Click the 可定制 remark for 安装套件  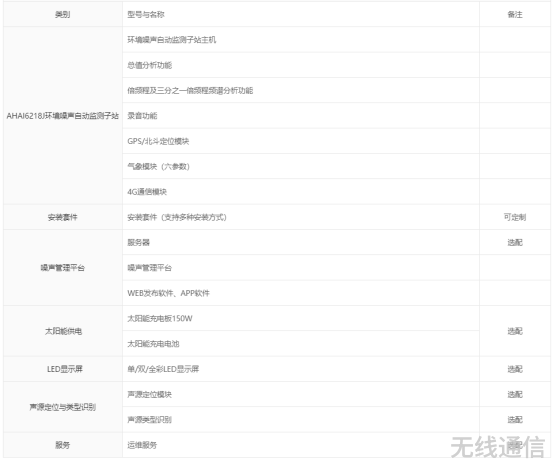514,217
